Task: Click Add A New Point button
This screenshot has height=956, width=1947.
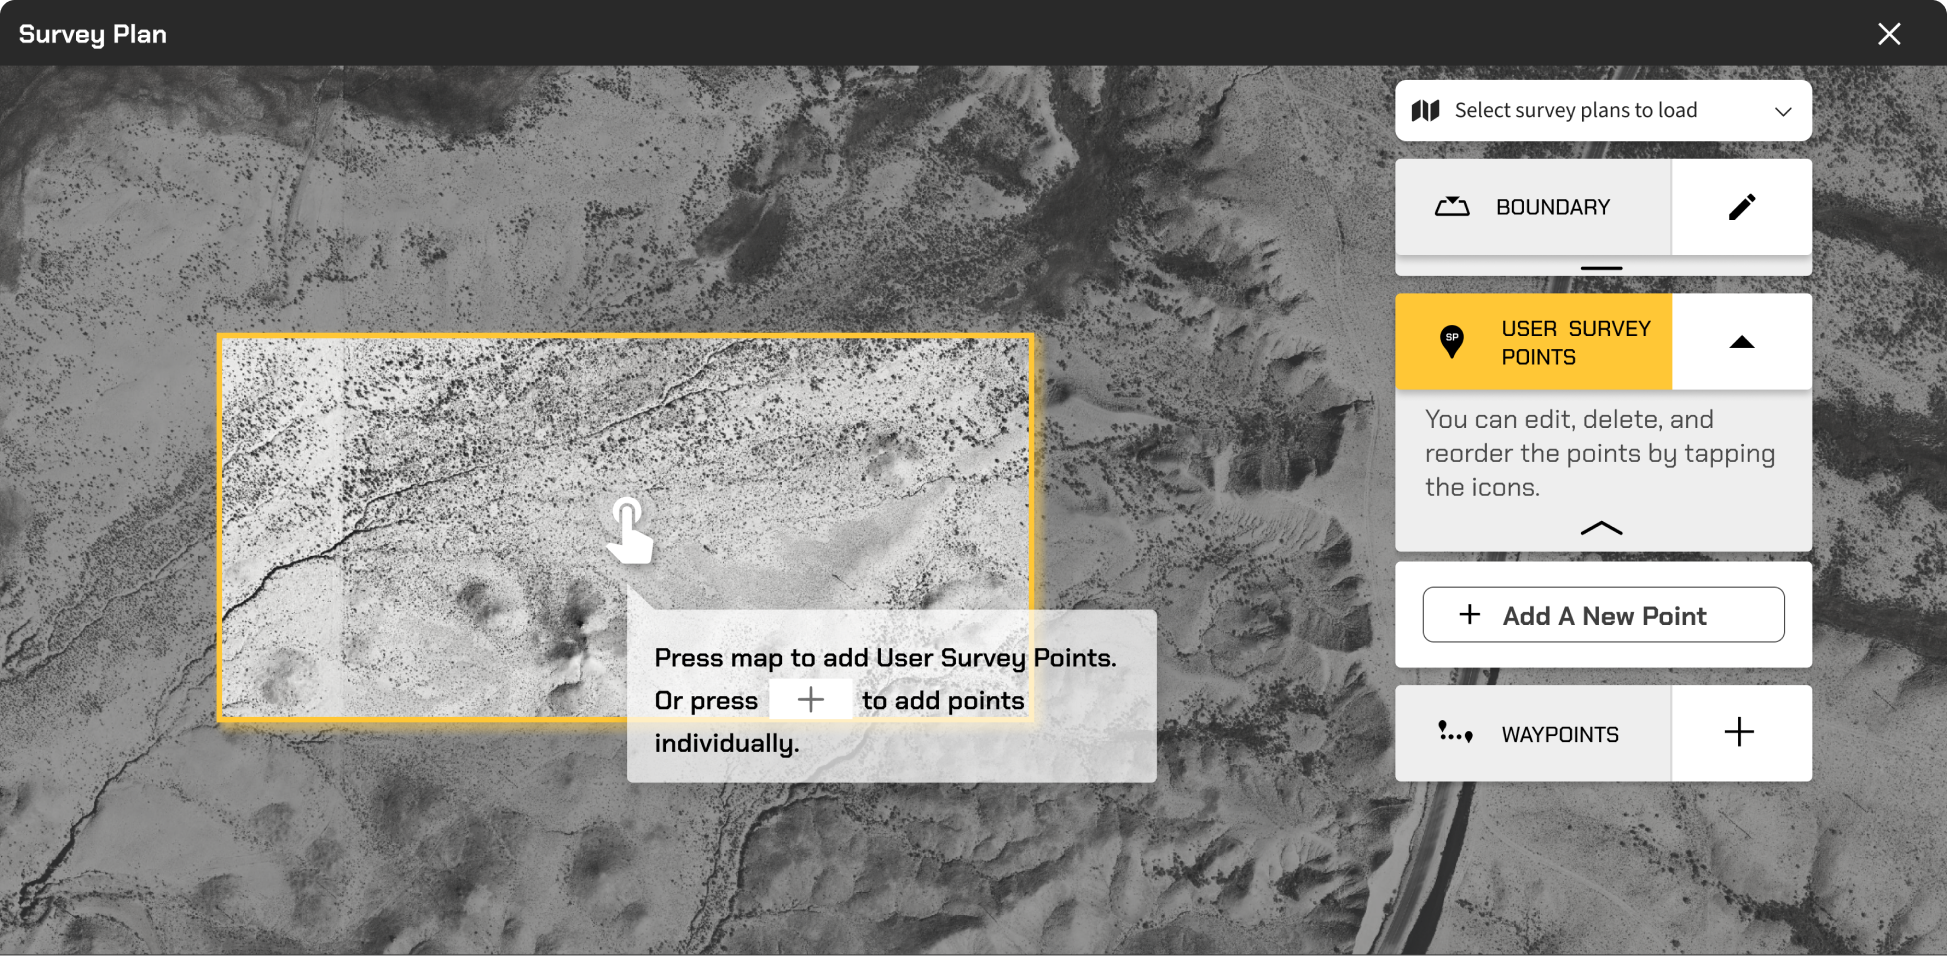Action: click(1603, 615)
